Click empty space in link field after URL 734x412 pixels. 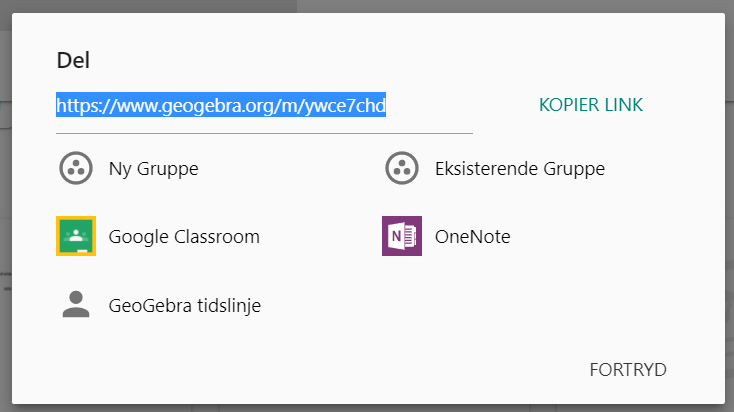coord(430,105)
